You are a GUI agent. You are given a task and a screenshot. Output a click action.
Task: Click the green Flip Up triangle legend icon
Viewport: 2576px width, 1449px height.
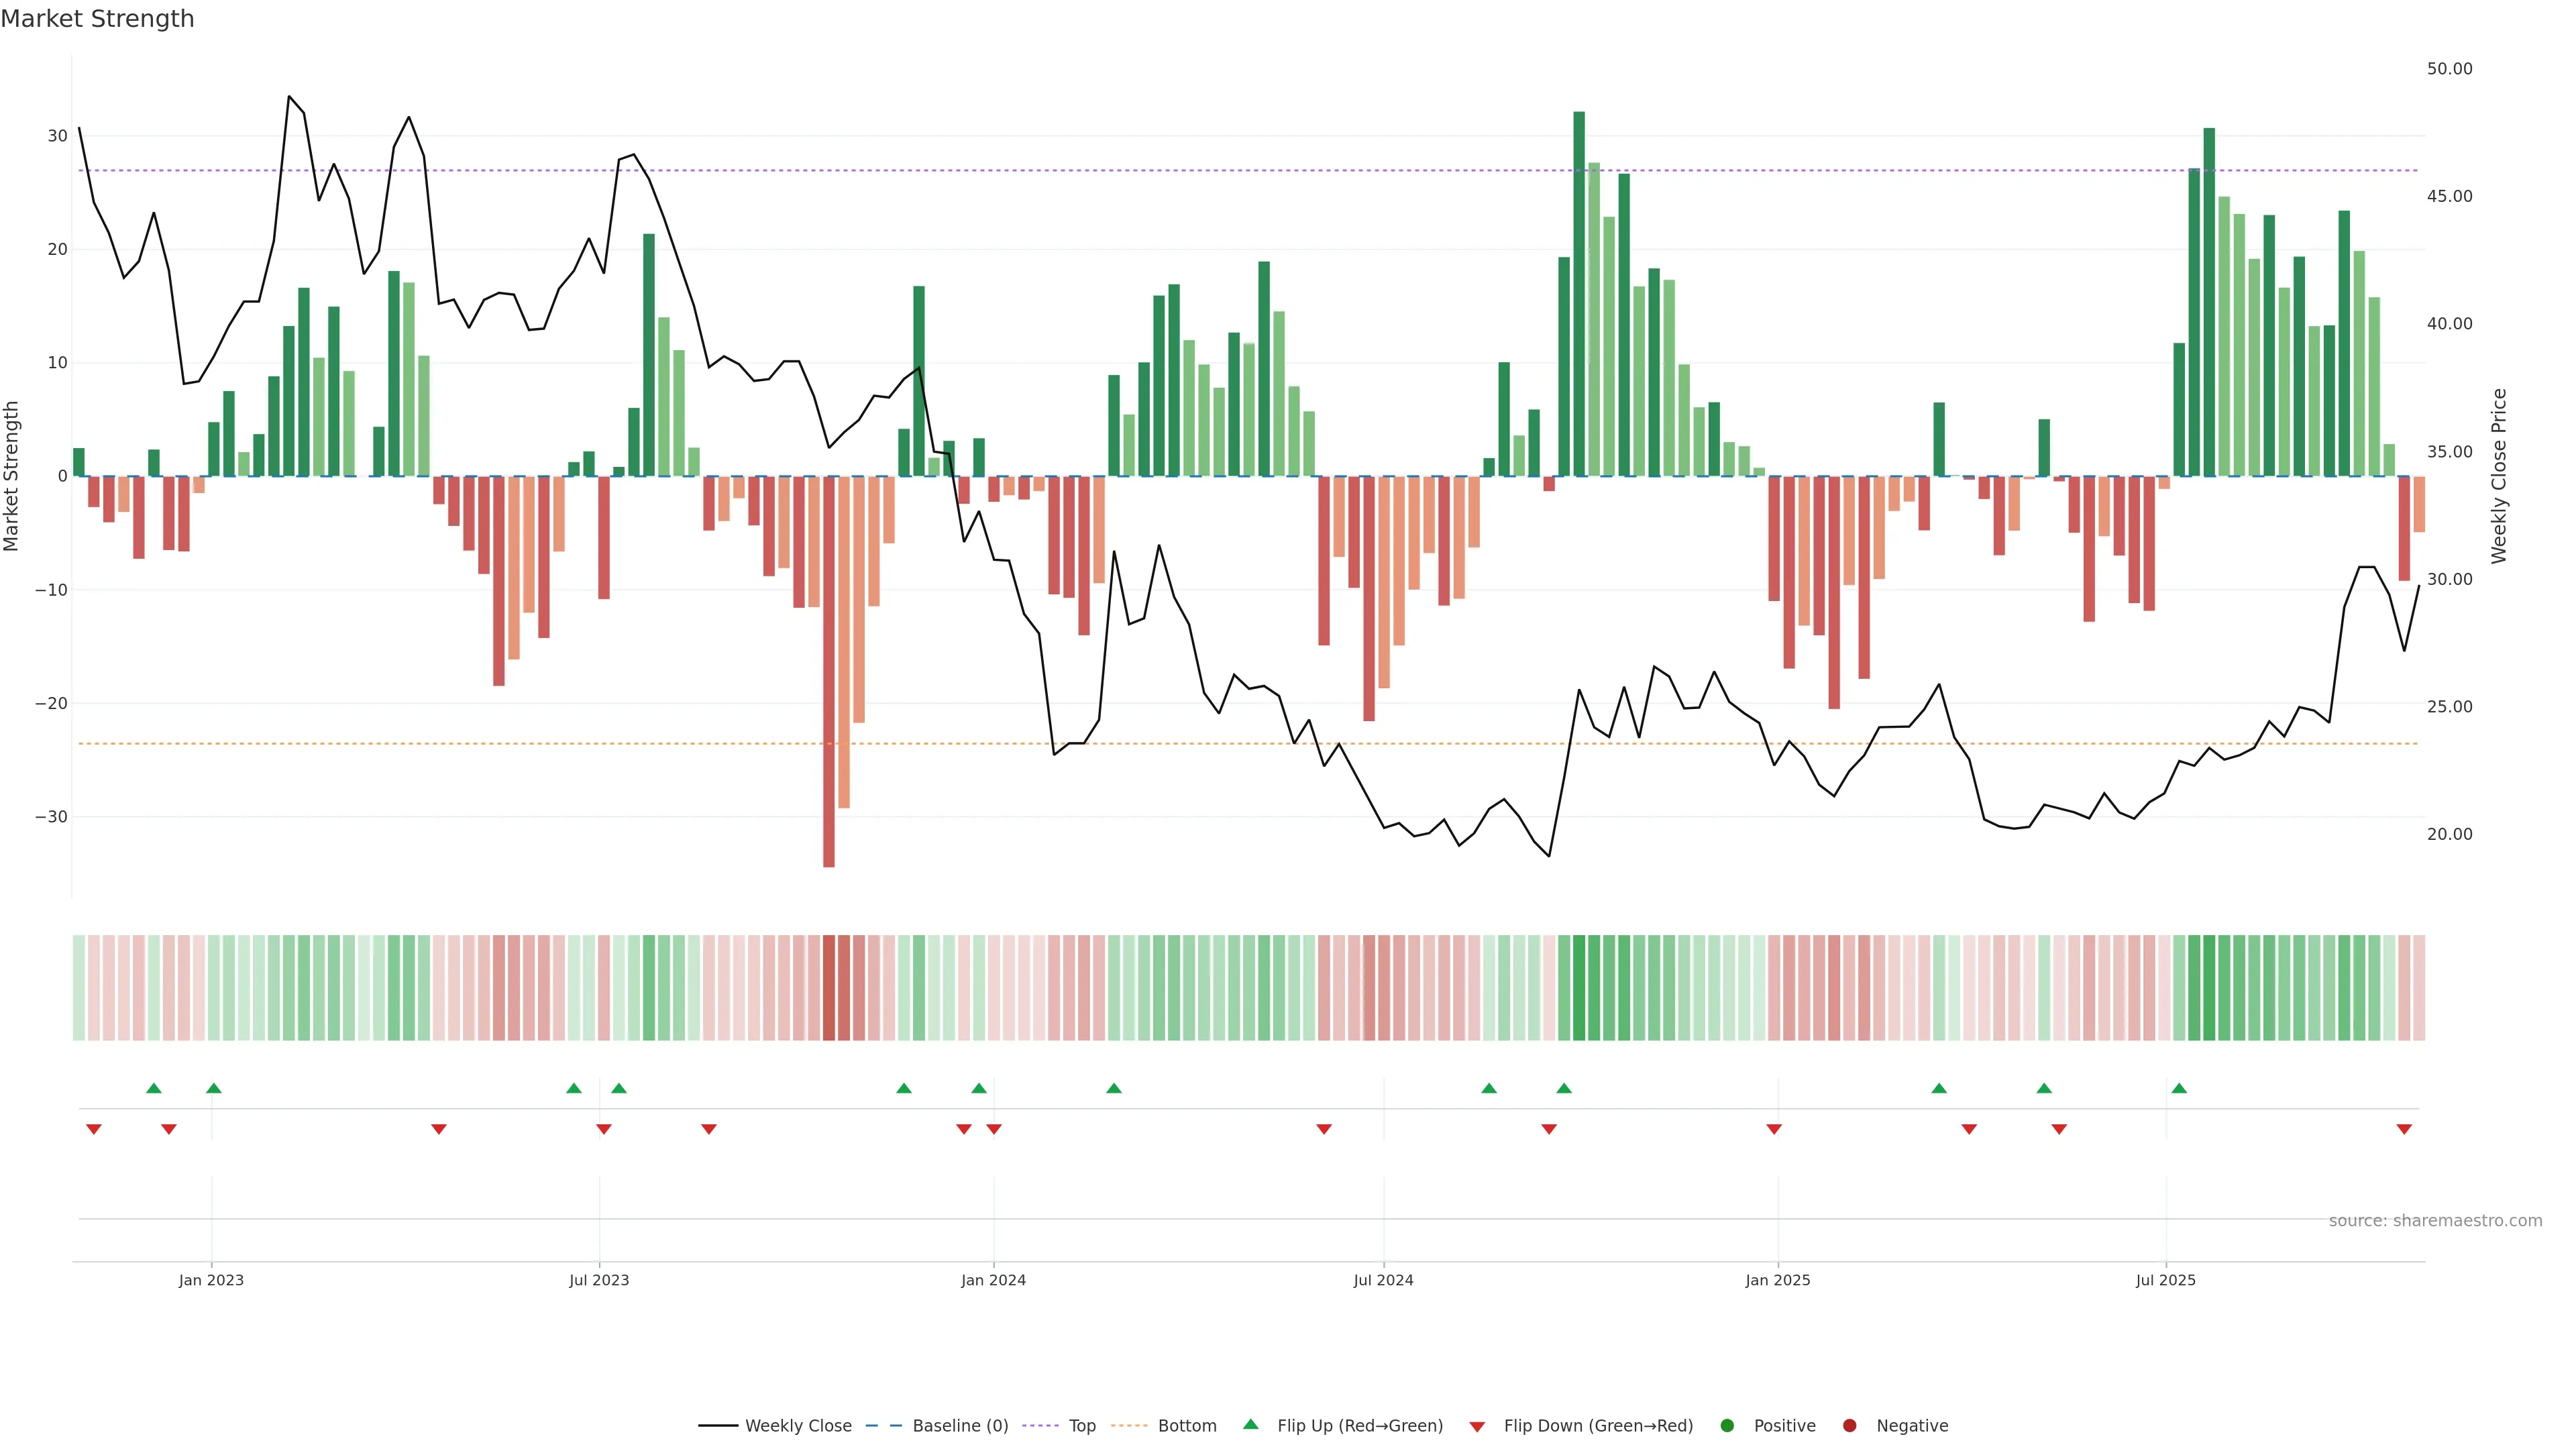(1250, 1424)
